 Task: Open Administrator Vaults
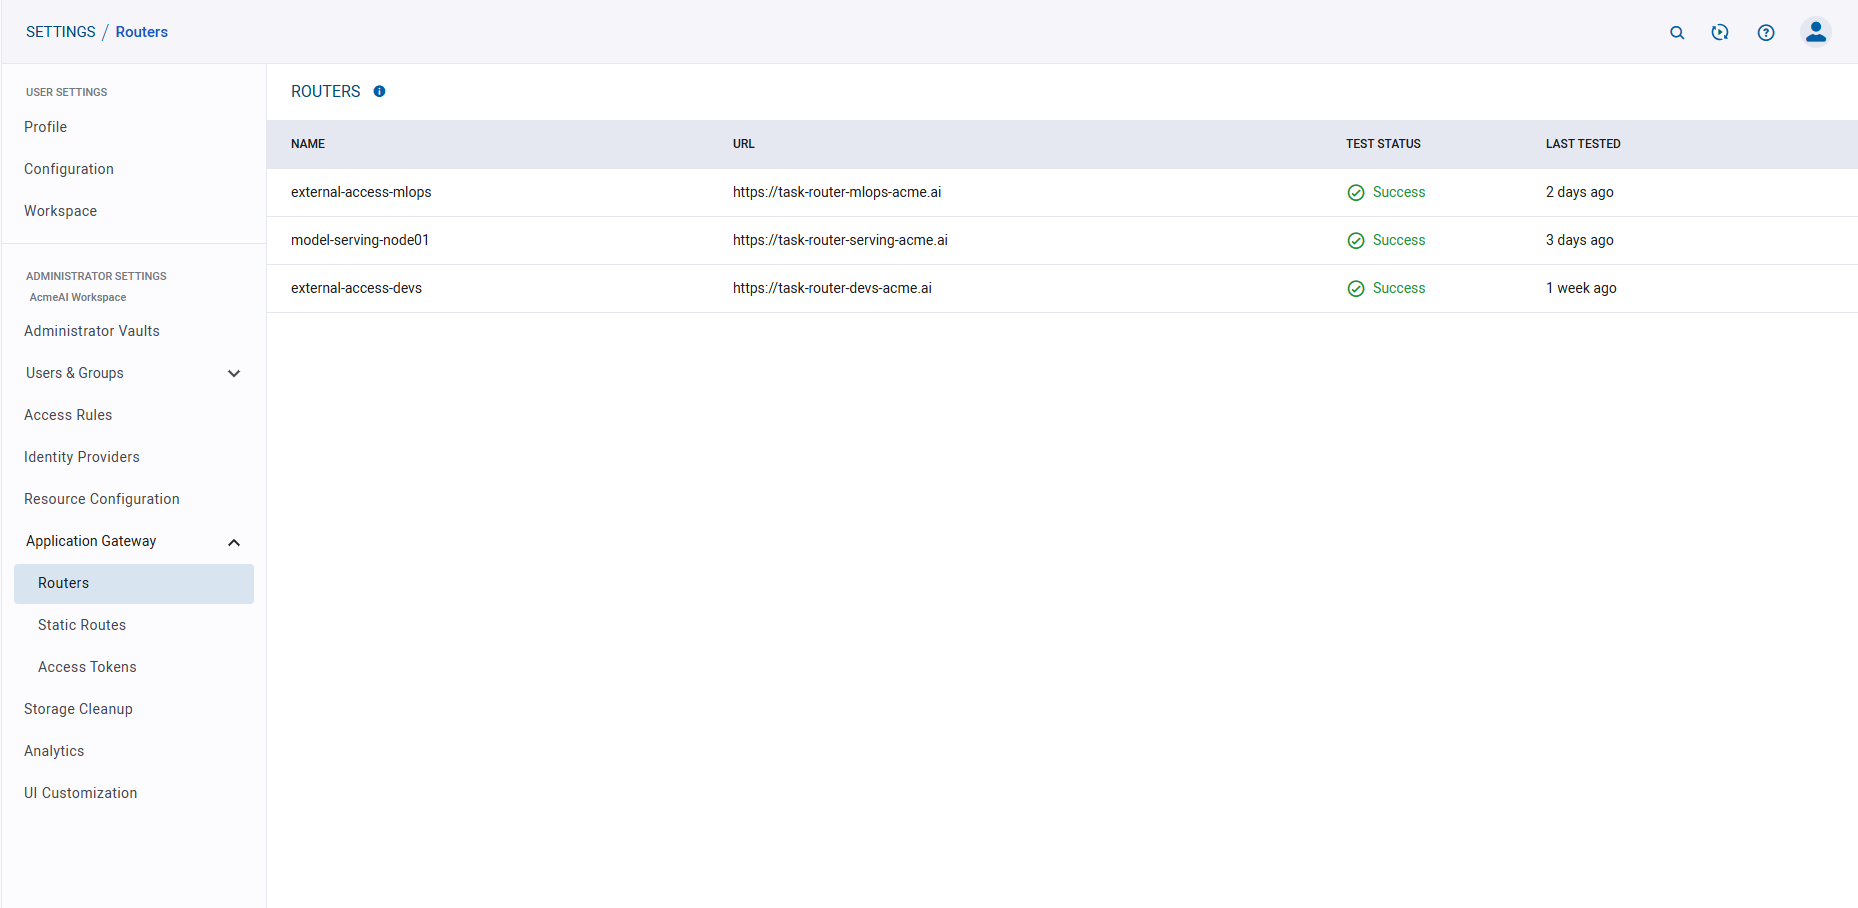(x=92, y=331)
